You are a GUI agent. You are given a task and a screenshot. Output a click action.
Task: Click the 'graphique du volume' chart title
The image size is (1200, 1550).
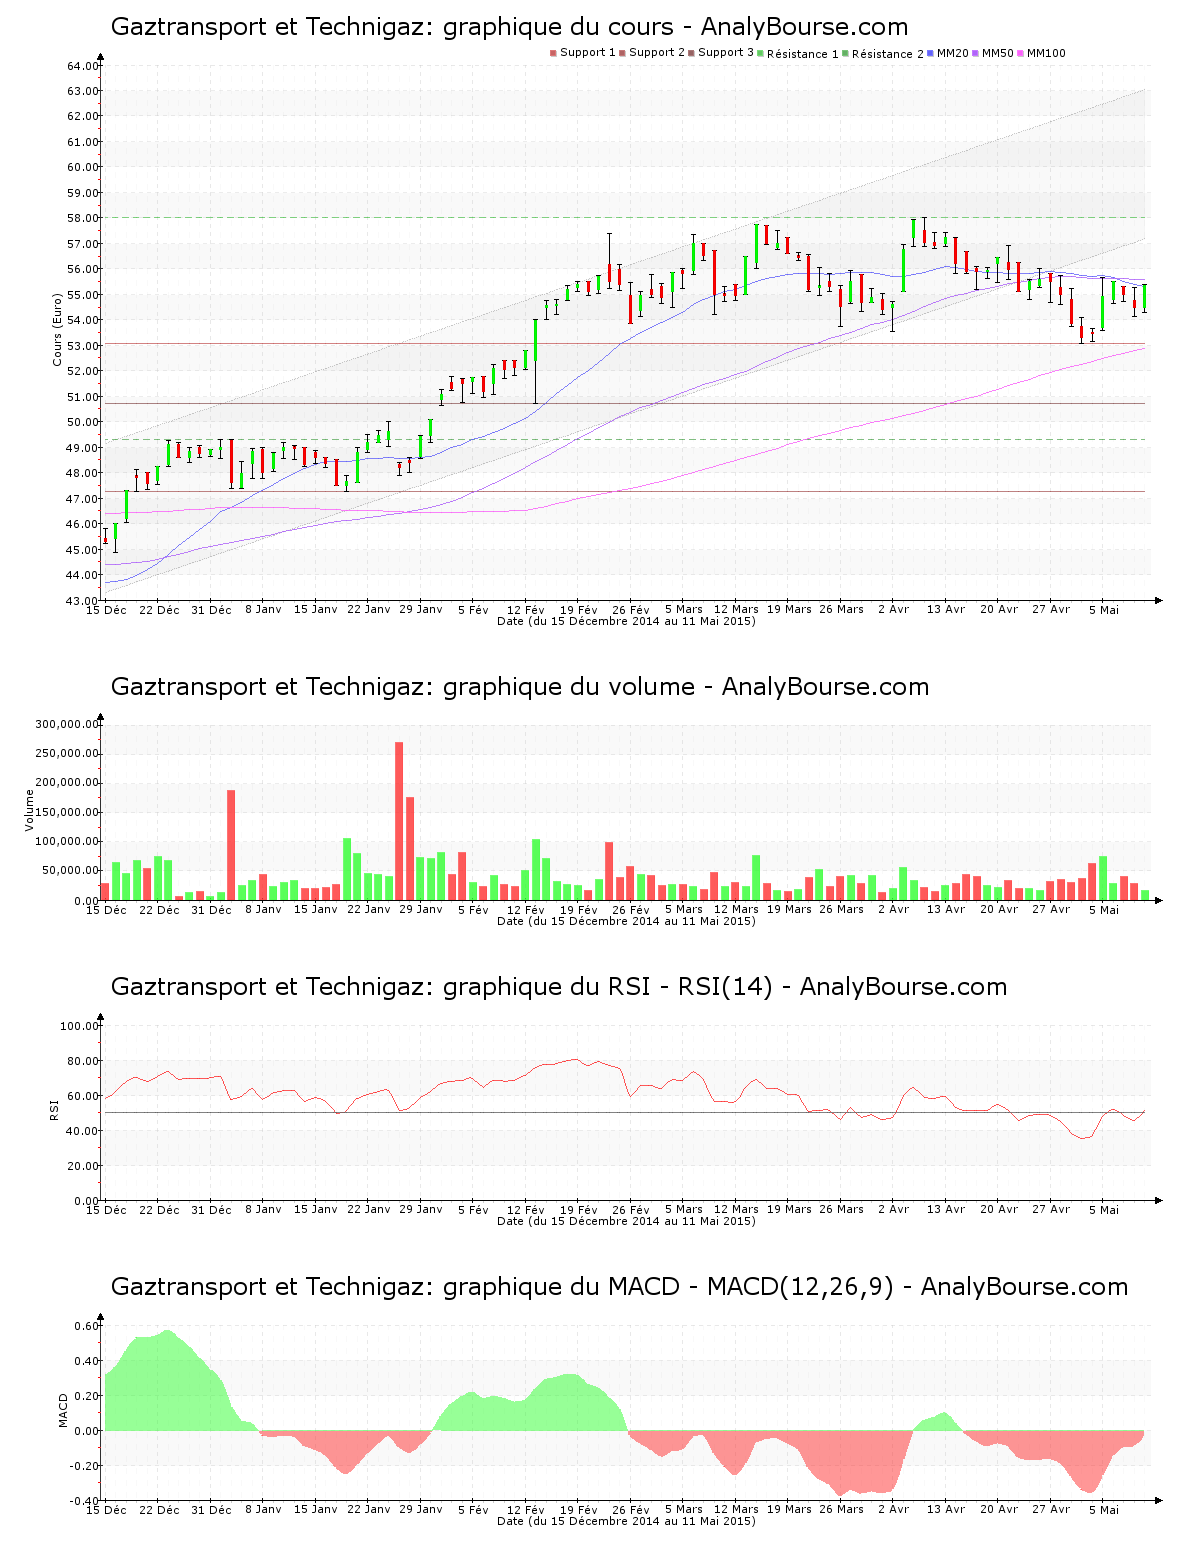pyautogui.click(x=519, y=687)
